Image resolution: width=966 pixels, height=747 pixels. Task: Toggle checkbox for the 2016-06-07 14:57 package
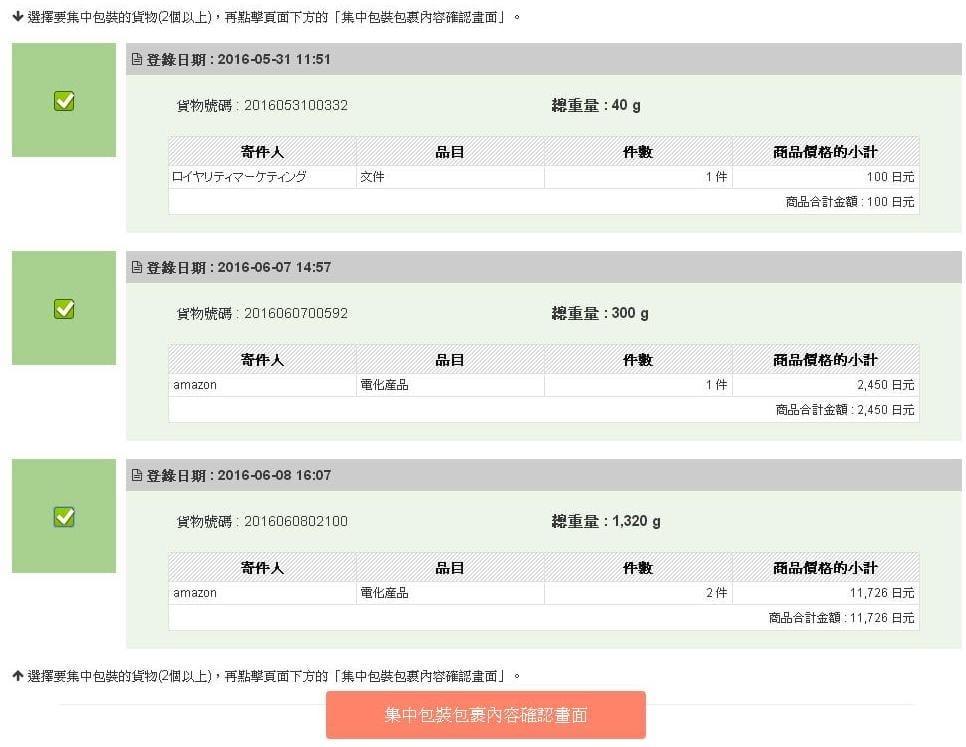click(64, 309)
